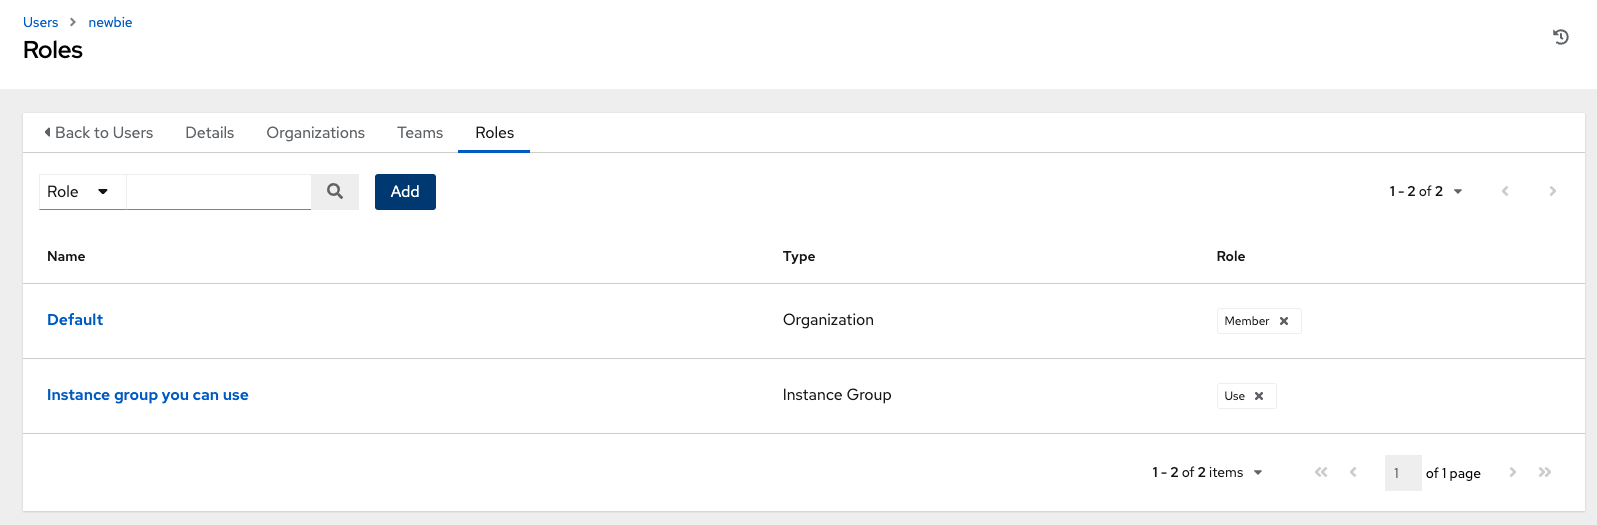Go to next page in top pagination
Image resolution: width=1597 pixels, height=525 pixels.
click(x=1552, y=191)
